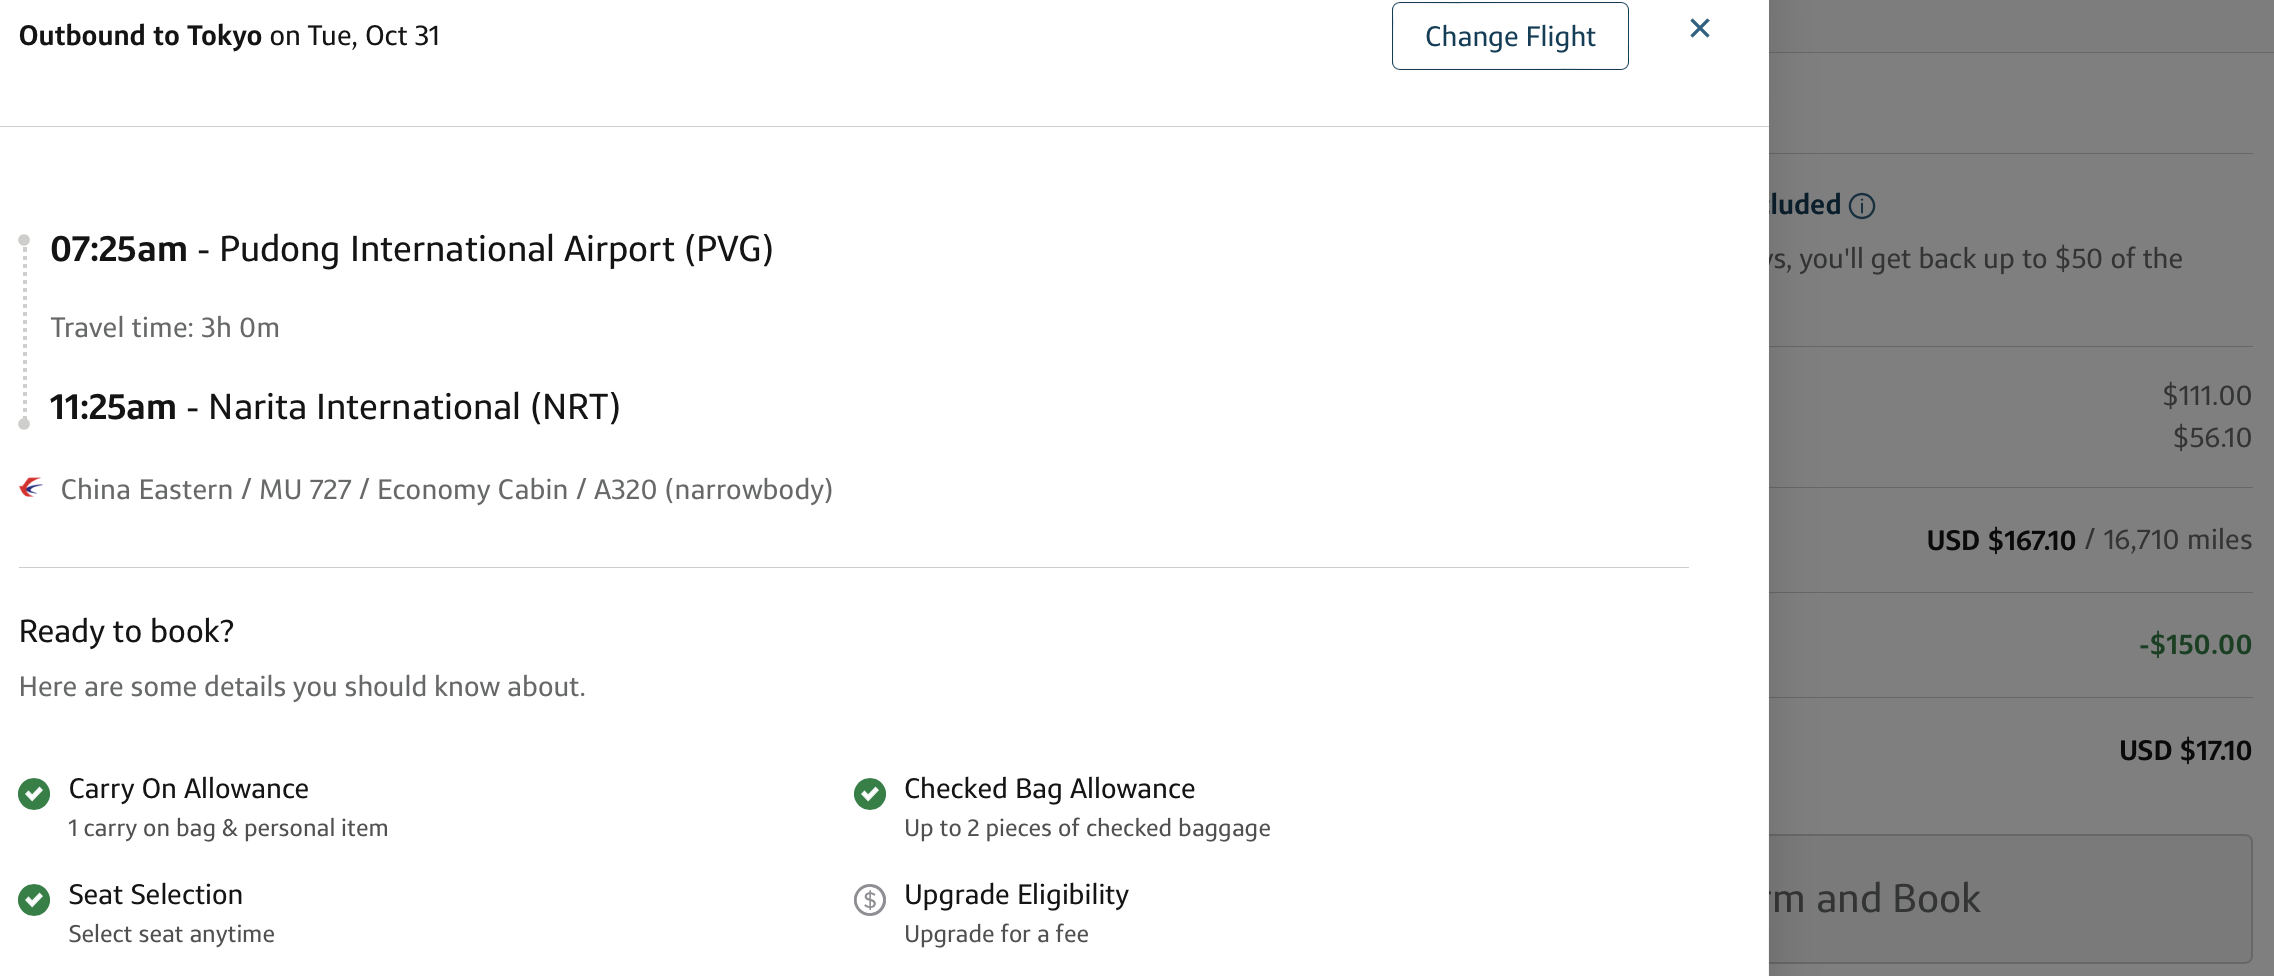The height and width of the screenshot is (976, 2274).
Task: Select the 11:25am Narita arrival line
Action: [335, 407]
